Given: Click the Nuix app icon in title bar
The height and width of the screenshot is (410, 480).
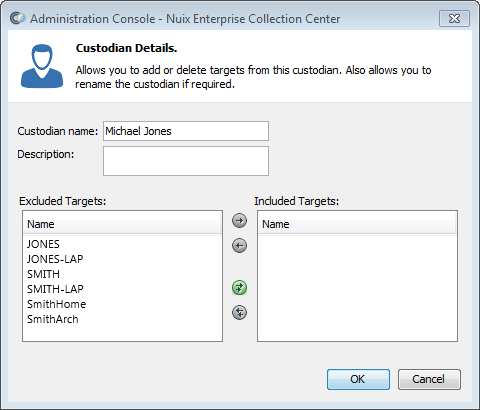Looking at the screenshot, I should [x=17, y=18].
